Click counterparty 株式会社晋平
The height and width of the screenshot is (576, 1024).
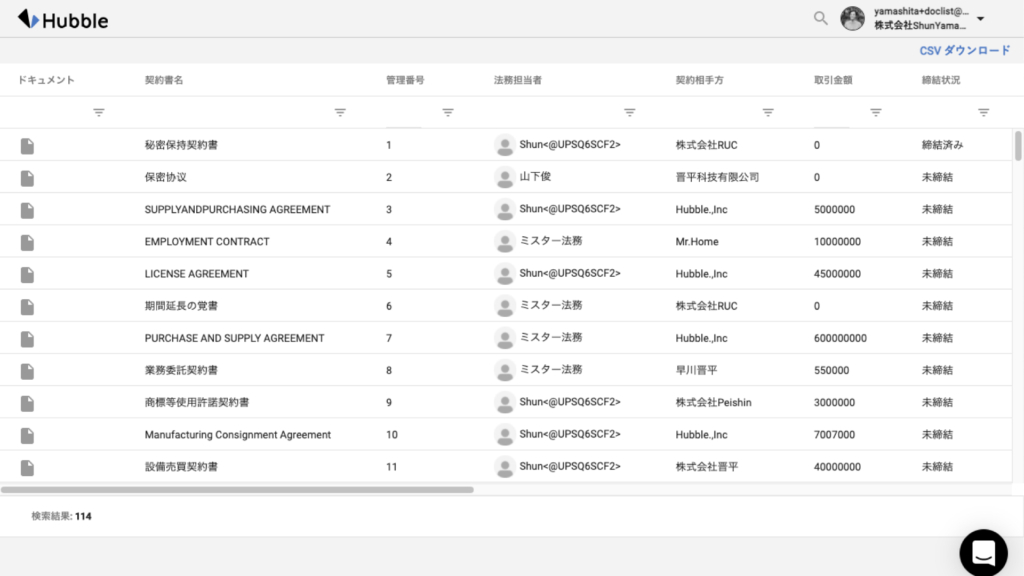707,466
